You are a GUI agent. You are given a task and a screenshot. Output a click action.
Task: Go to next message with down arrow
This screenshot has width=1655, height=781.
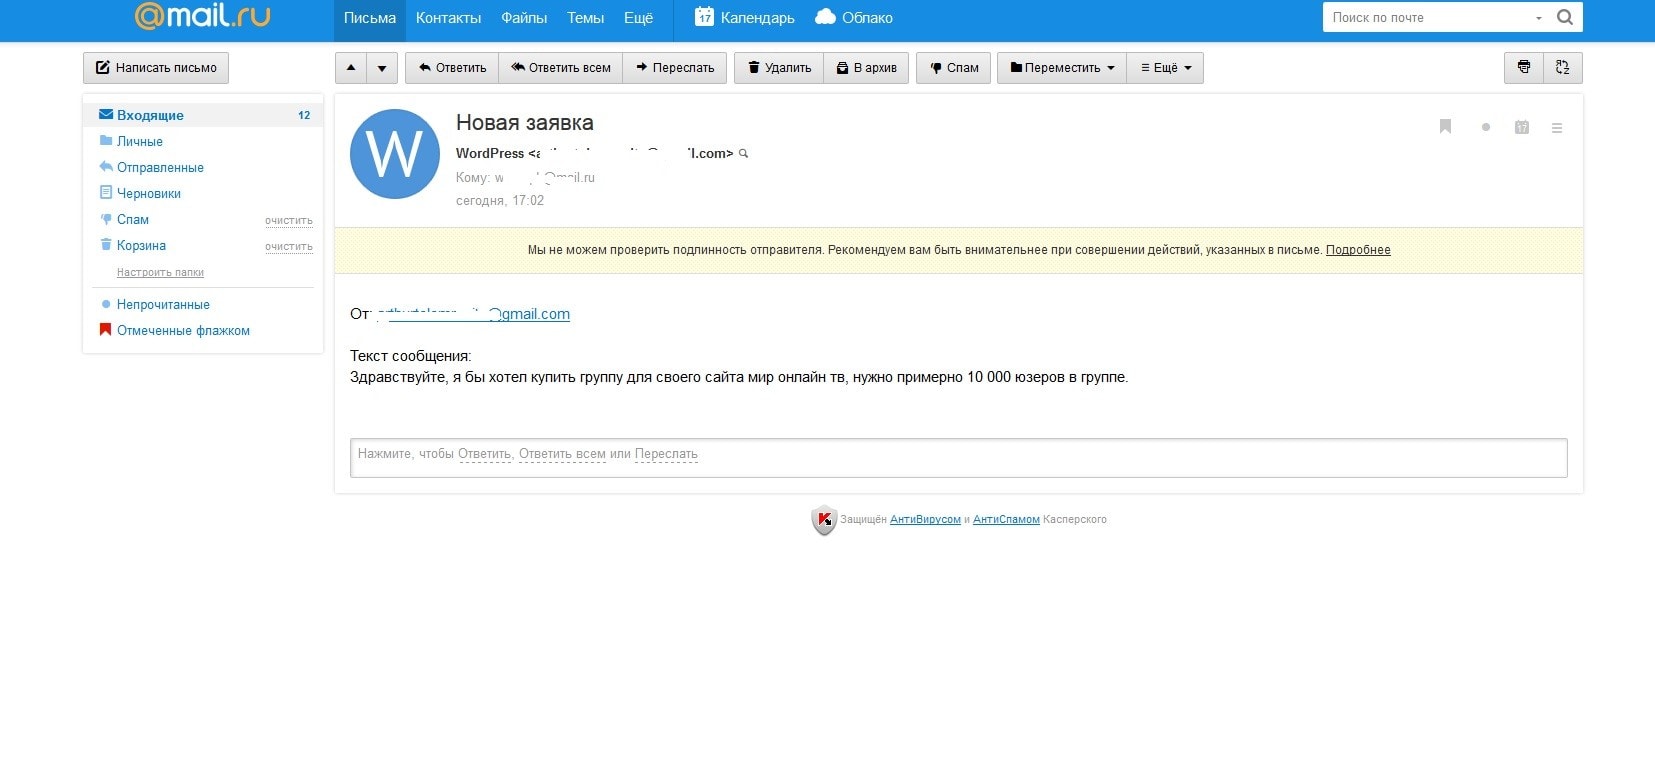point(382,68)
